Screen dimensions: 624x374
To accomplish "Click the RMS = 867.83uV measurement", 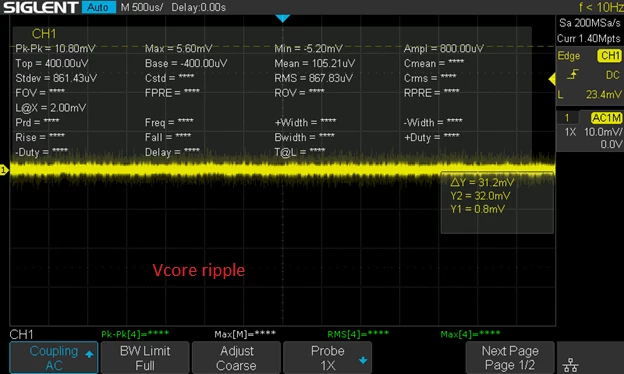I will pyautogui.click(x=314, y=78).
